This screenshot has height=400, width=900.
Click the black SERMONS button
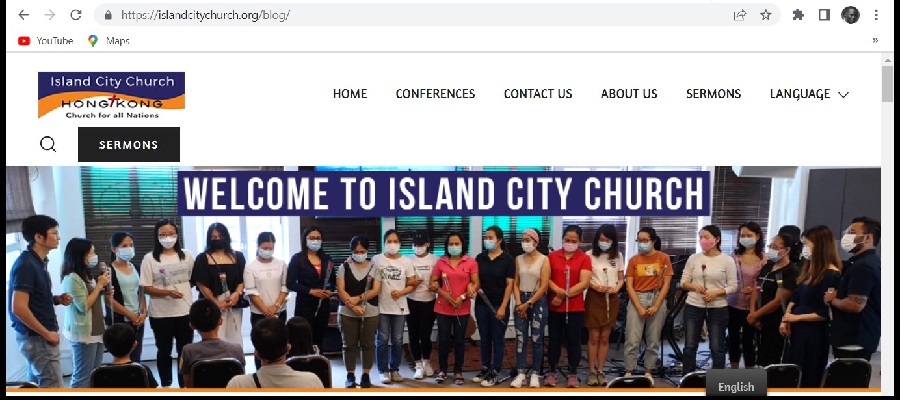click(129, 145)
